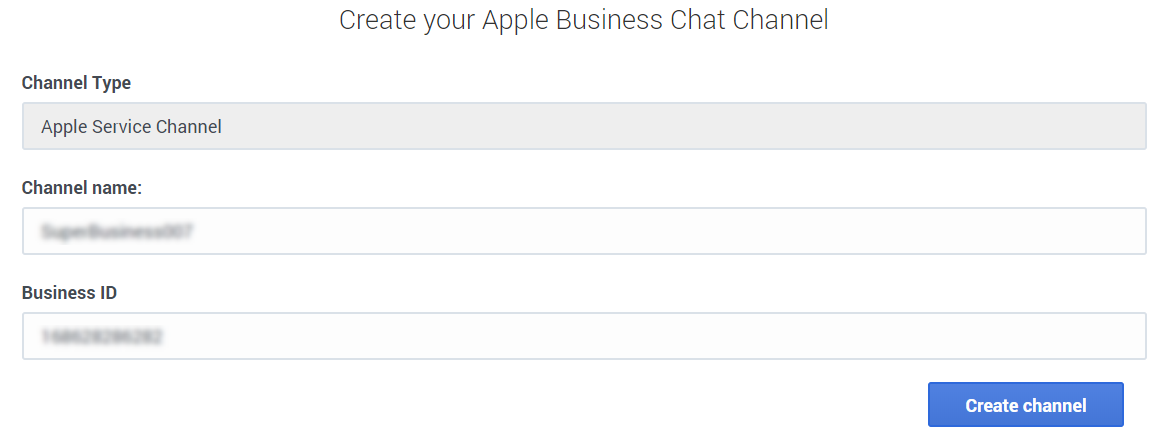
Task: Click the blurred channel name value
Action: [x=117, y=232]
